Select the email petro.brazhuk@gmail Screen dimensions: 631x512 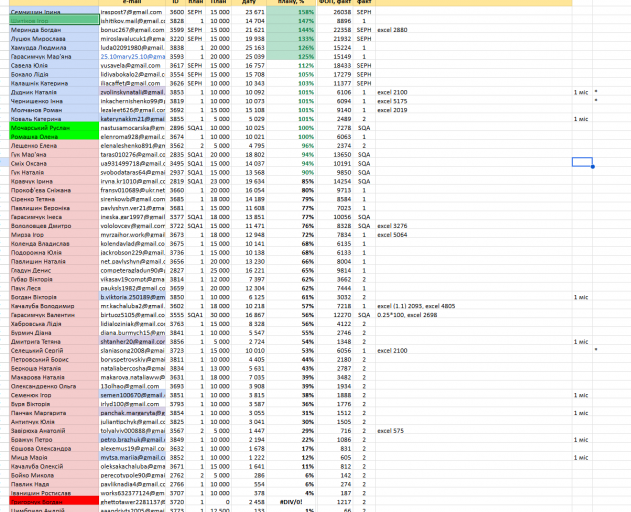[x=132, y=440]
